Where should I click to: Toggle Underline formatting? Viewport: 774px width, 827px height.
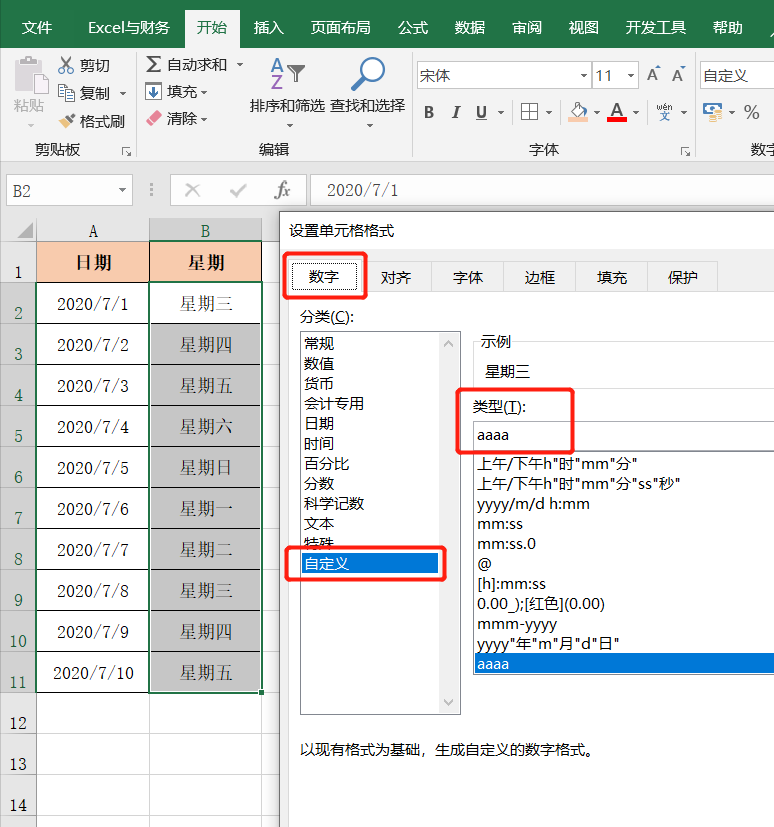481,112
